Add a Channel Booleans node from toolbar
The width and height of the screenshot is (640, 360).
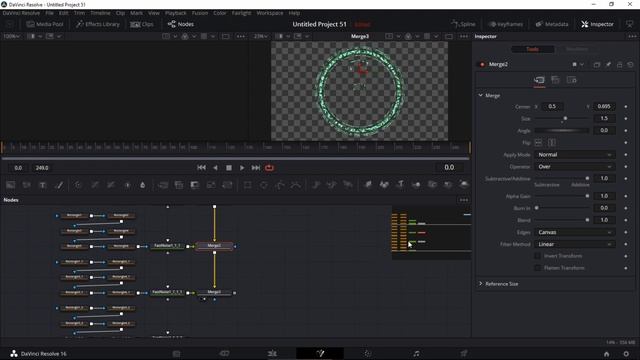point(179,185)
